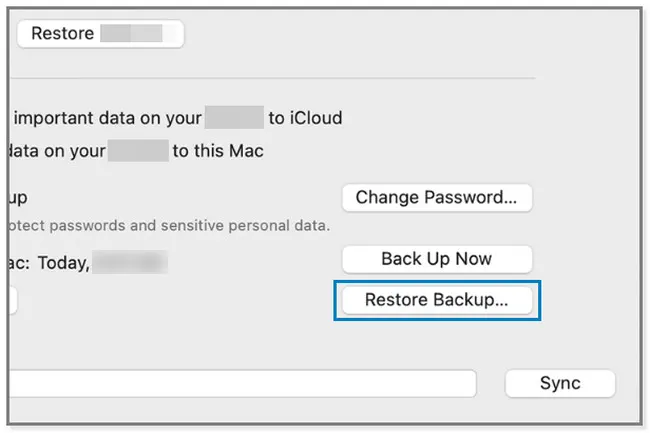Click the storage bar beside Sync

[243, 383]
